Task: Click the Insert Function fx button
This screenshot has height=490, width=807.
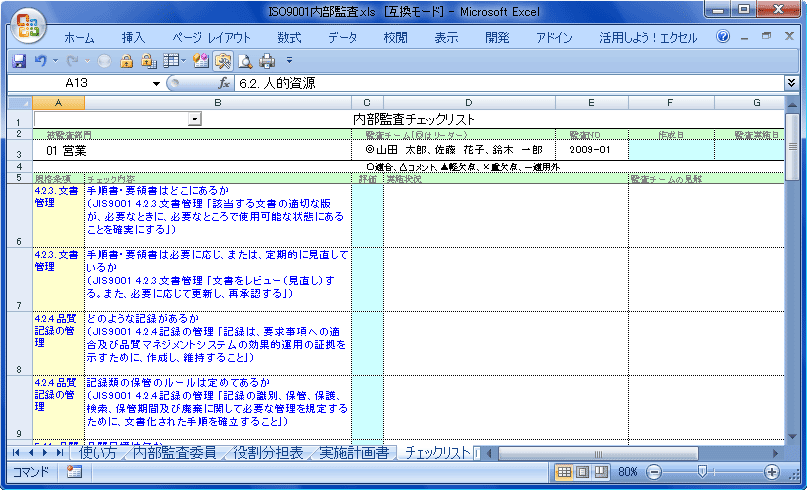Action: point(224,83)
